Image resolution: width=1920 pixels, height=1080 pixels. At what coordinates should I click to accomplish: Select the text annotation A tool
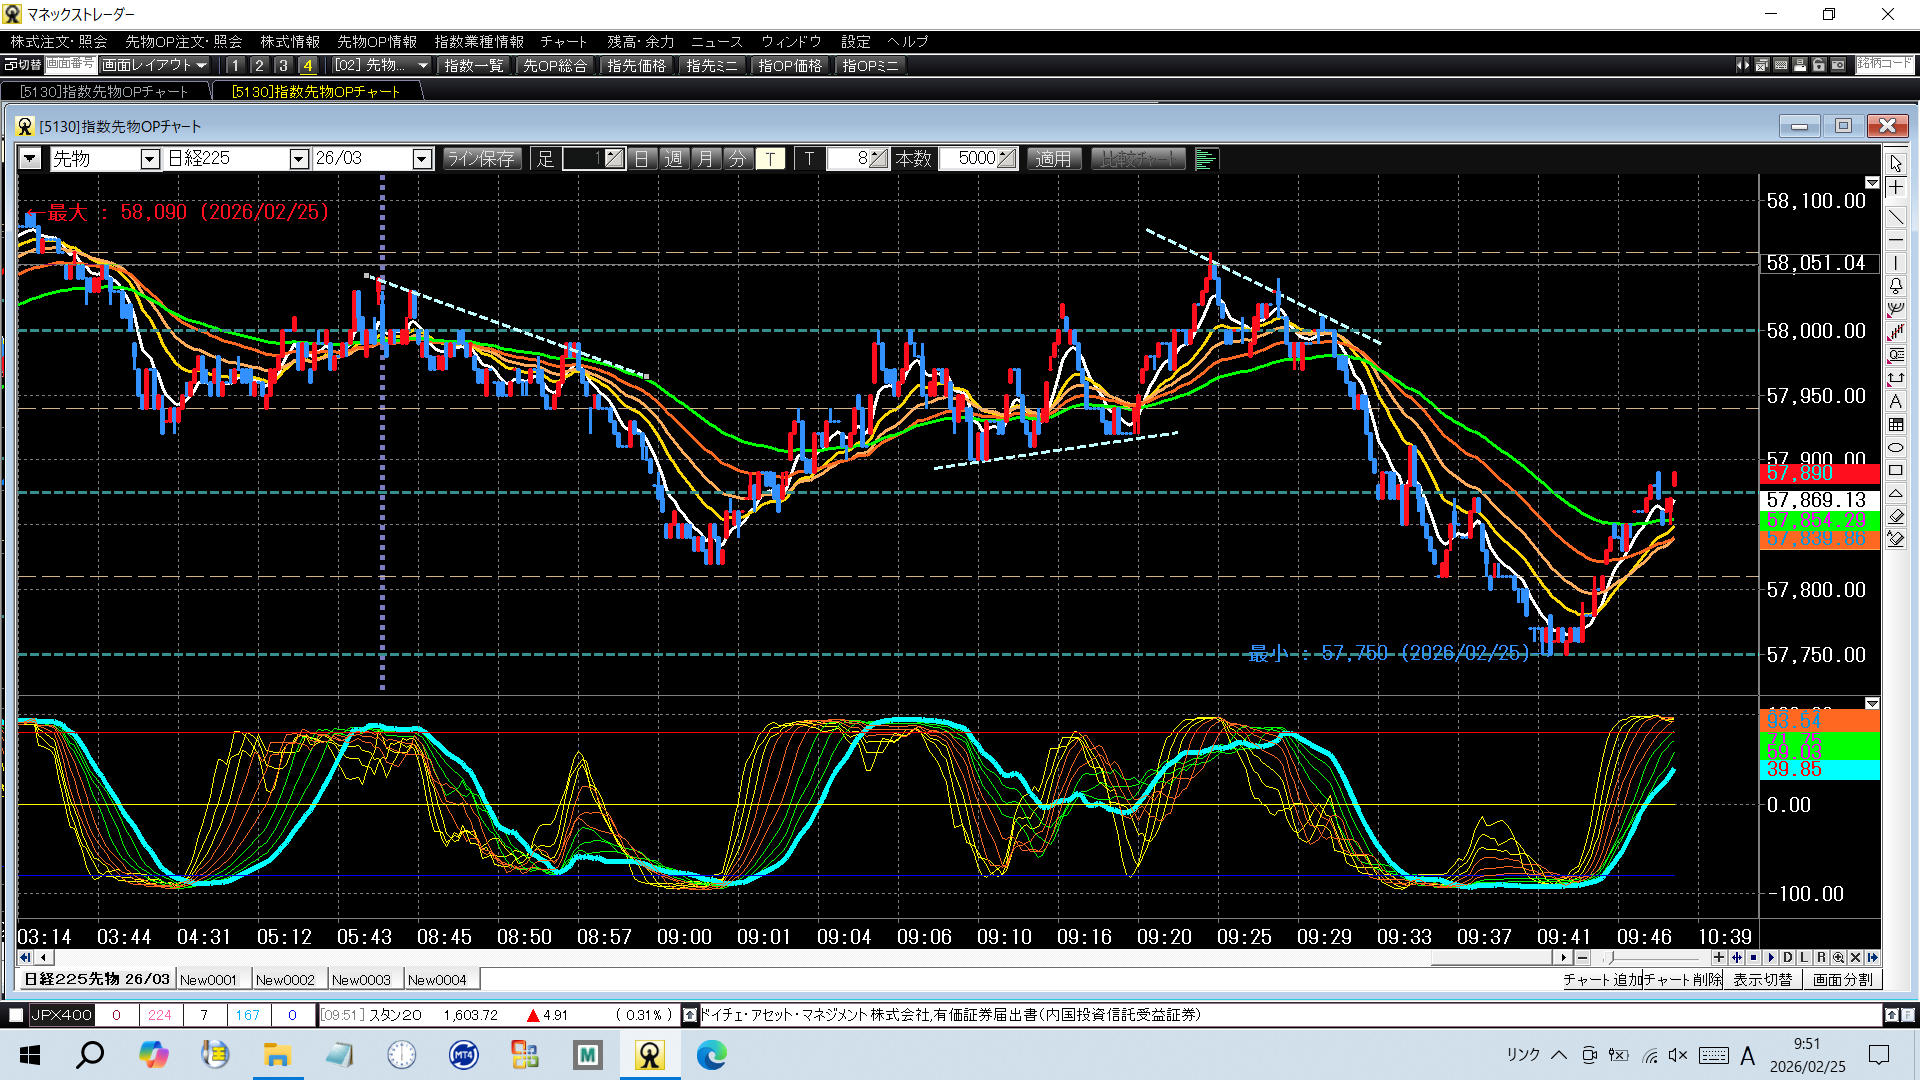[1895, 401]
